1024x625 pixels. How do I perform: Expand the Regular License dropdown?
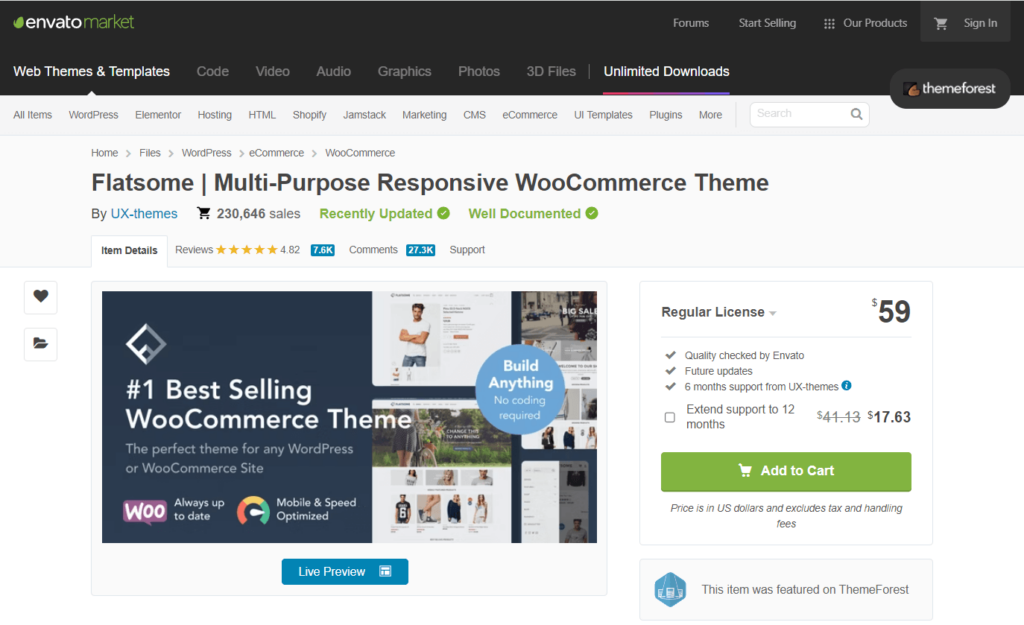click(718, 312)
